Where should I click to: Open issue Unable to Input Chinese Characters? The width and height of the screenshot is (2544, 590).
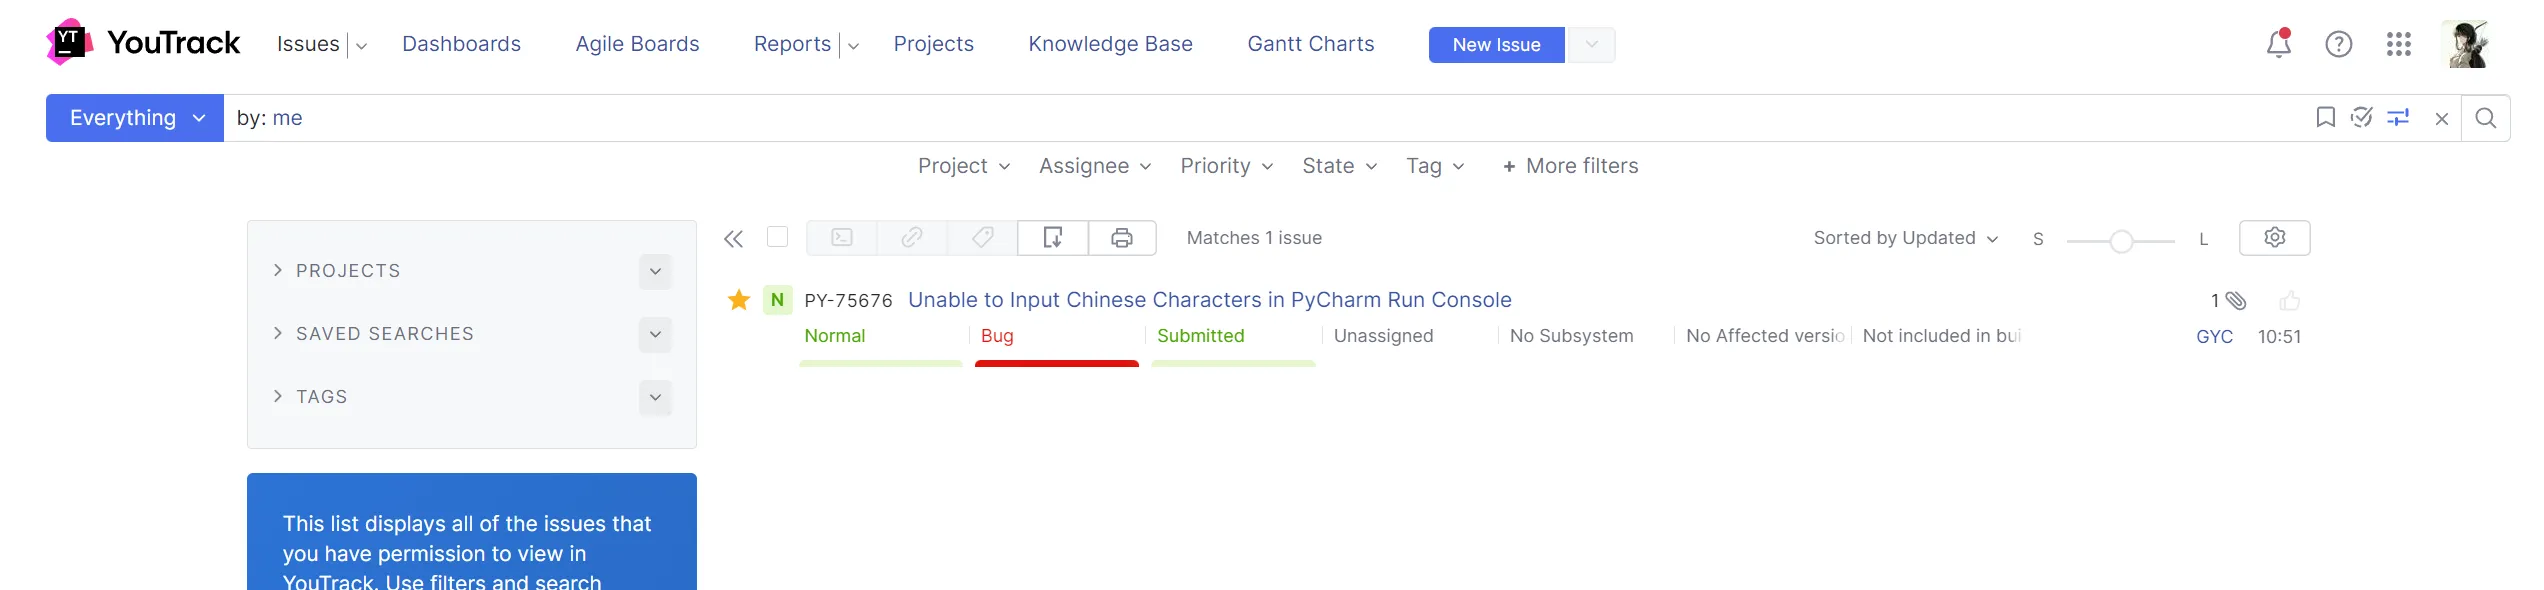(1209, 300)
